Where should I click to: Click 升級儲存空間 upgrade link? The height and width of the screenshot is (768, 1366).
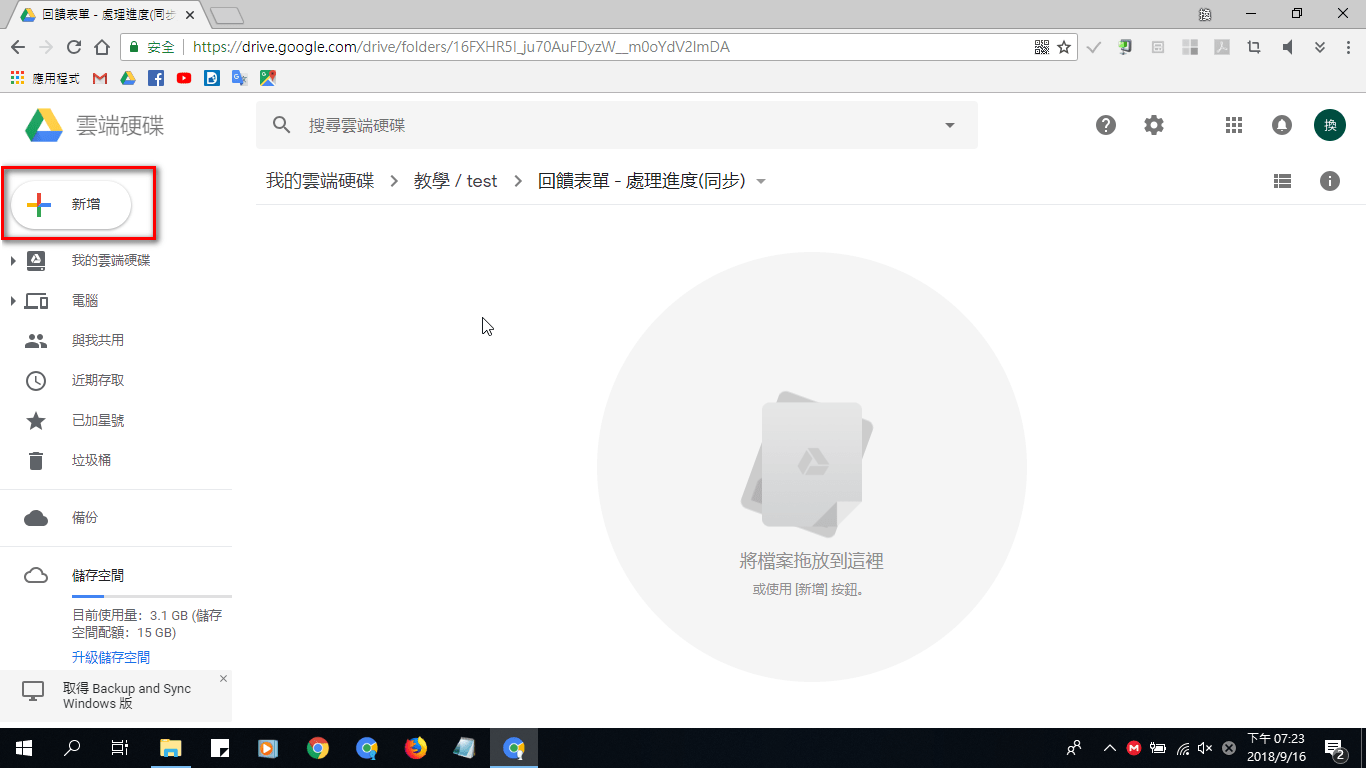[111, 657]
